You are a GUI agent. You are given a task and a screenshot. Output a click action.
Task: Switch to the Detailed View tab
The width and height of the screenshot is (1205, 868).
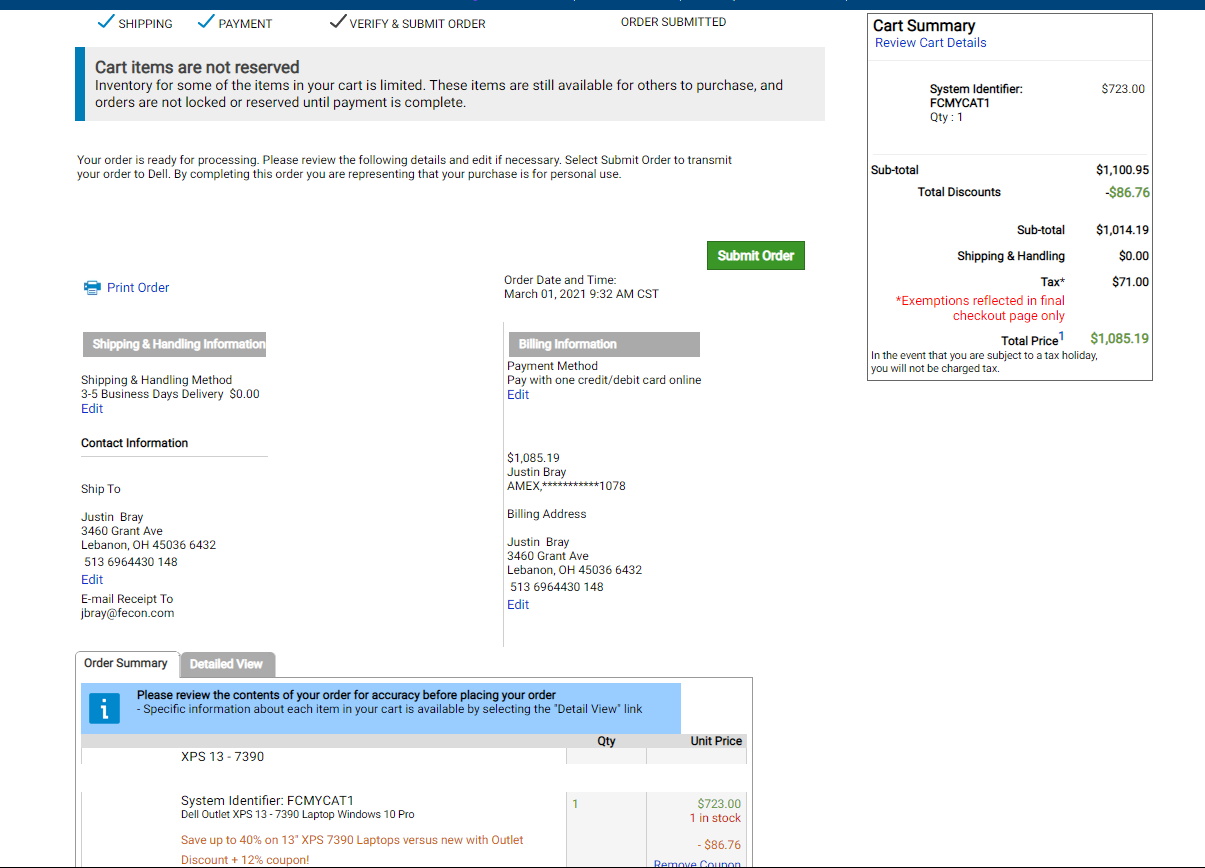226,664
